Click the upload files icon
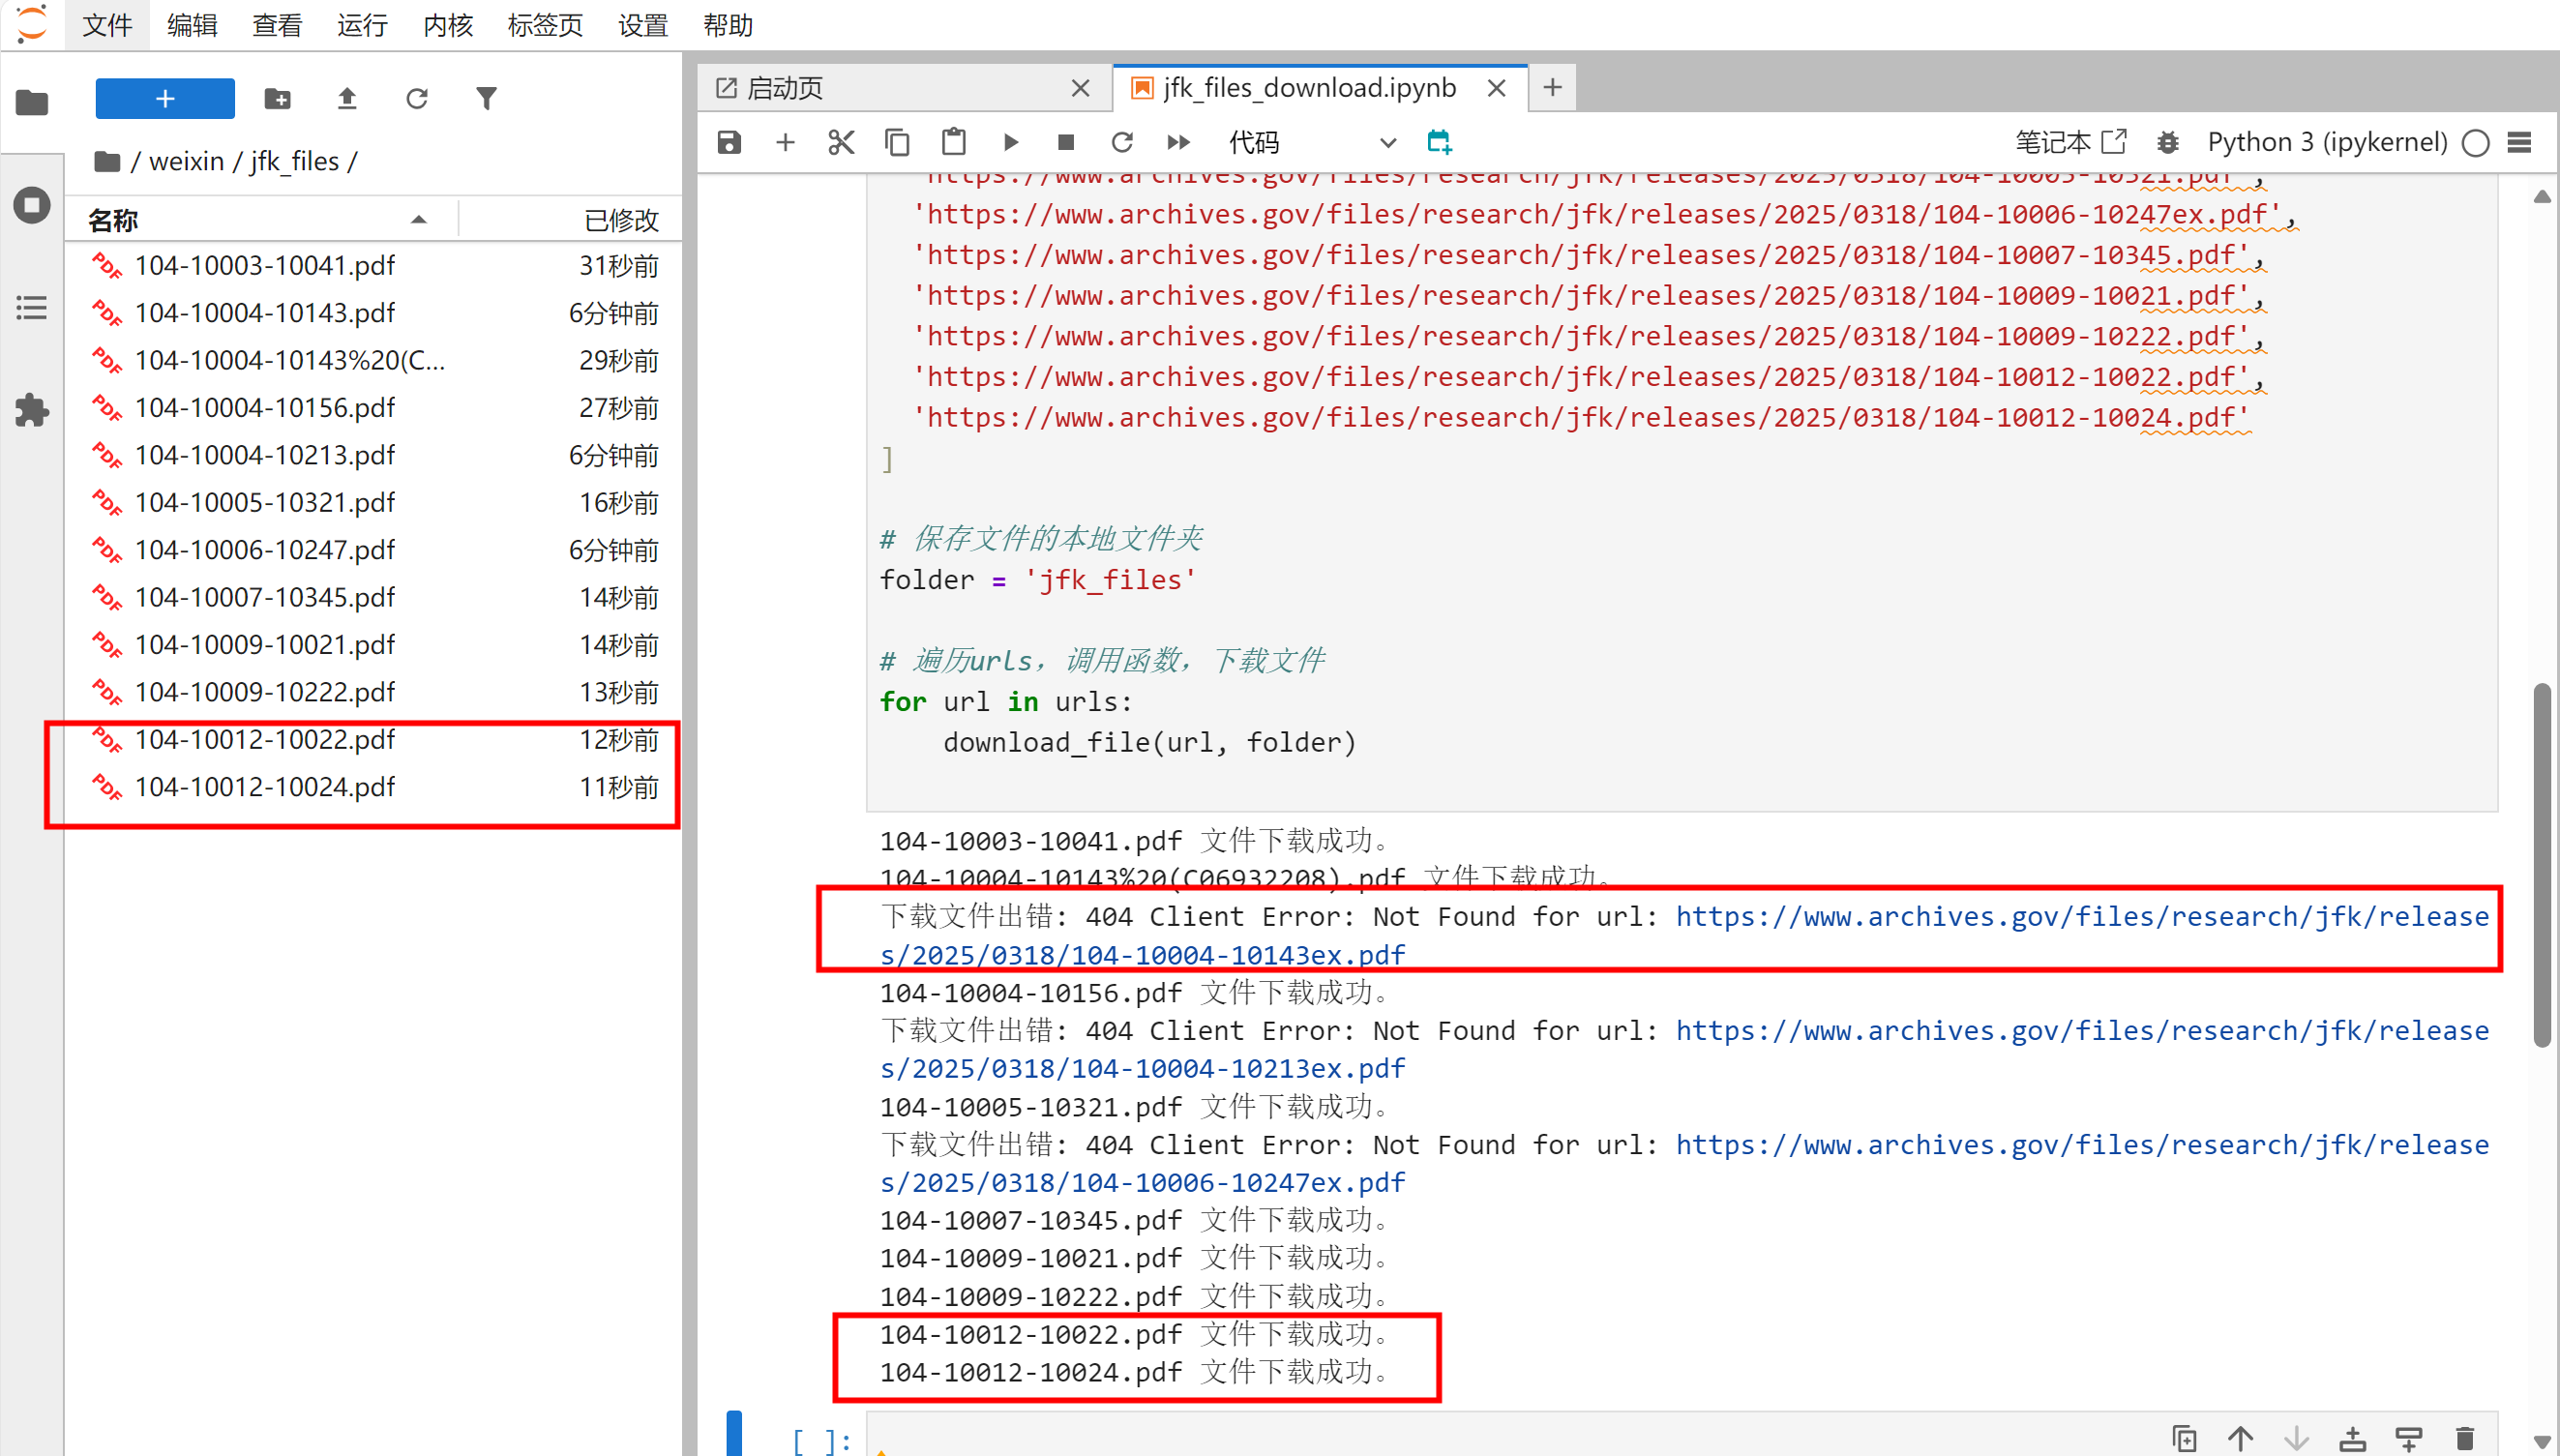Viewport: 2560px width, 1456px height. click(x=347, y=99)
